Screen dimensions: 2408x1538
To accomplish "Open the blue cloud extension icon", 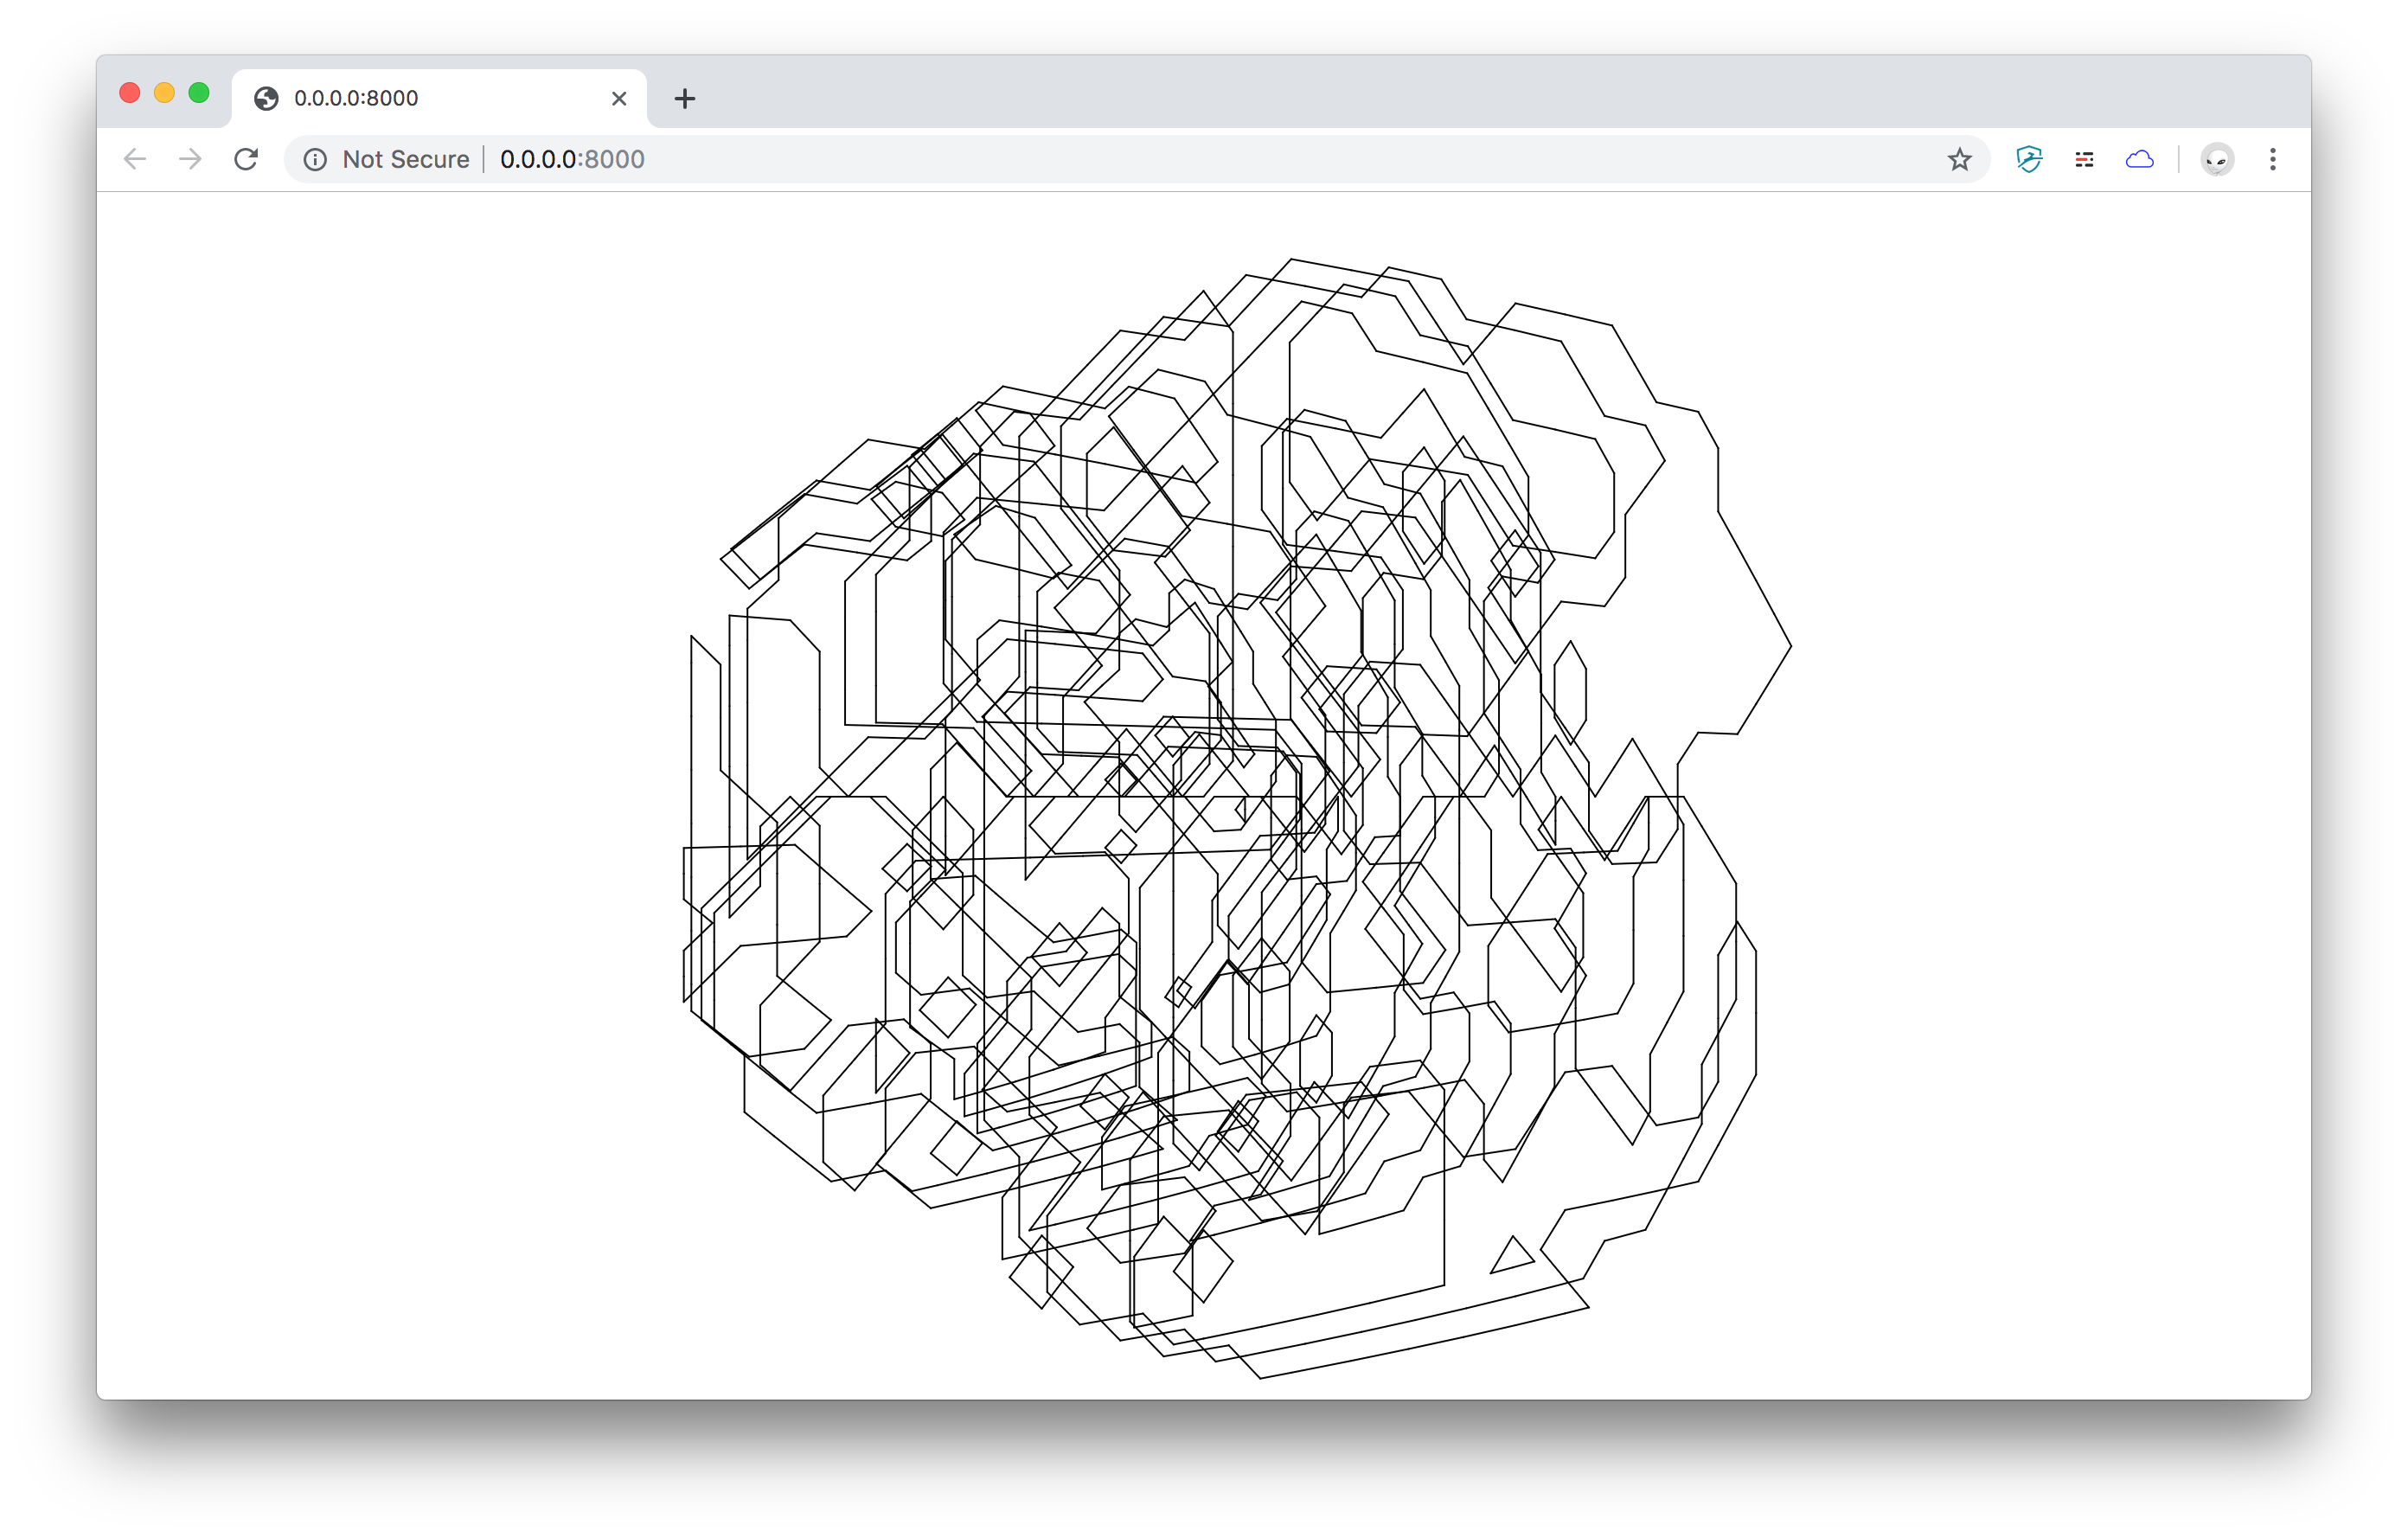I will pyautogui.click(x=2139, y=159).
